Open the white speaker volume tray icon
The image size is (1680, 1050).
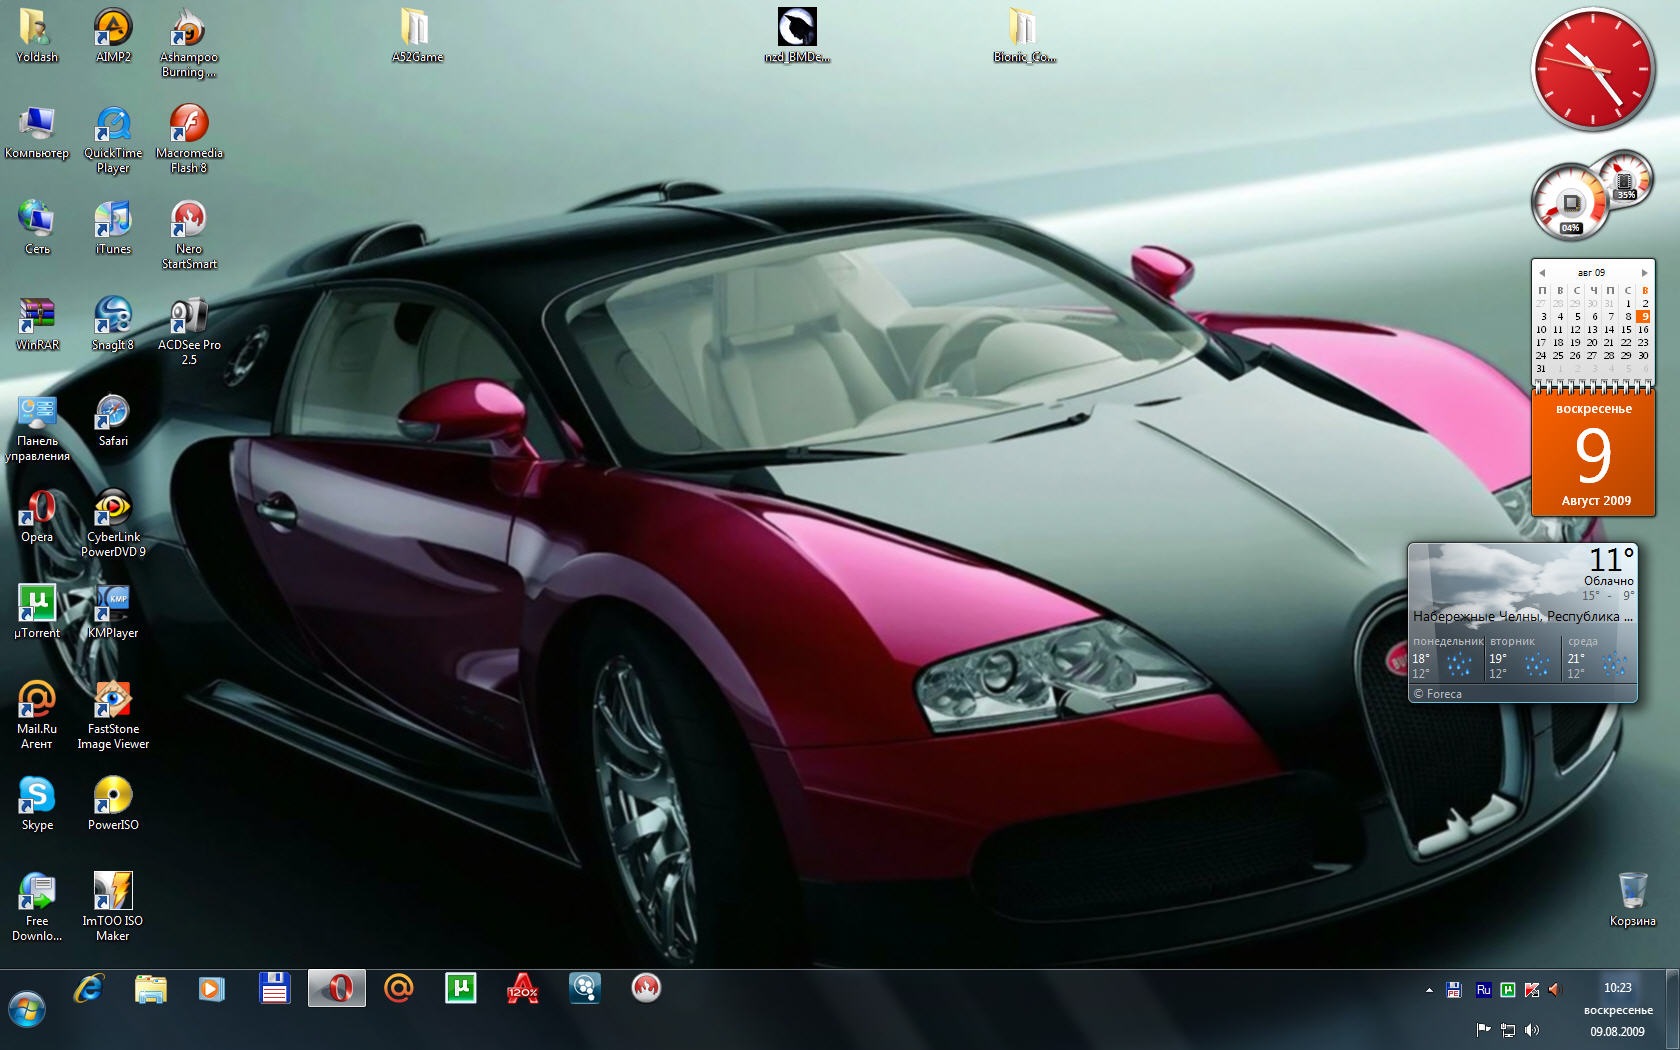[1532, 1030]
